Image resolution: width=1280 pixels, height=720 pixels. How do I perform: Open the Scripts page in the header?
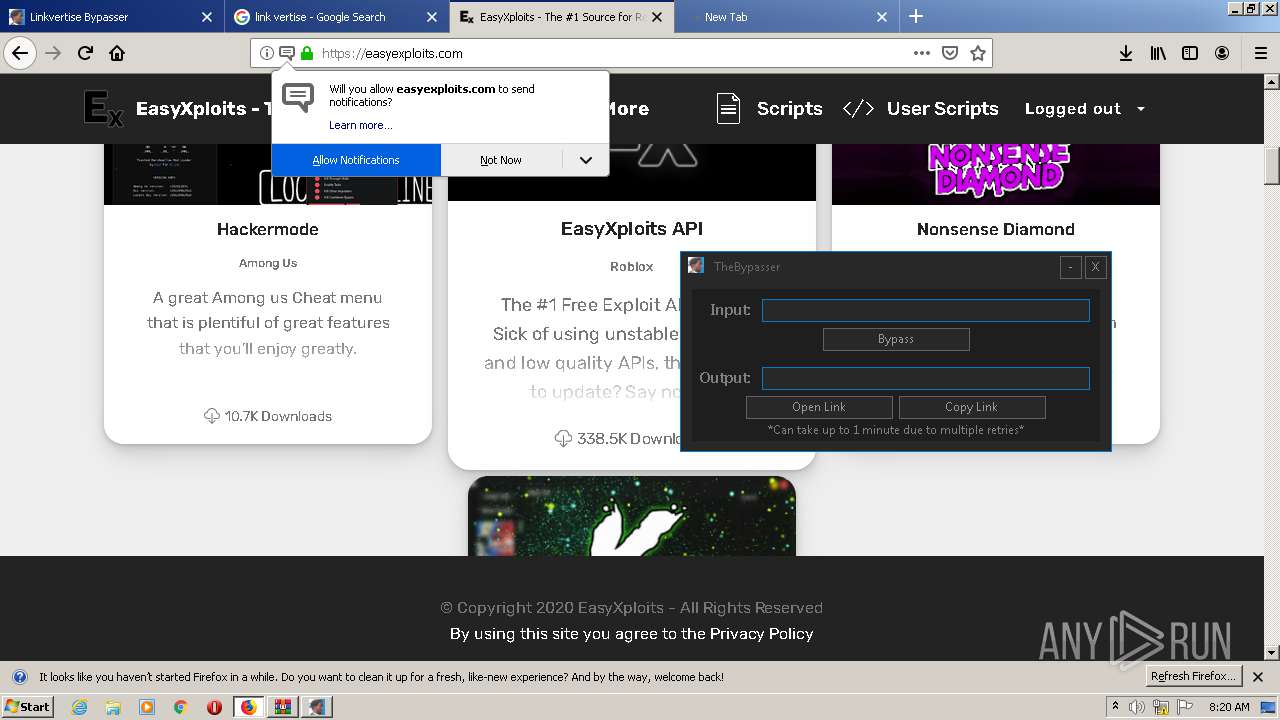[790, 108]
